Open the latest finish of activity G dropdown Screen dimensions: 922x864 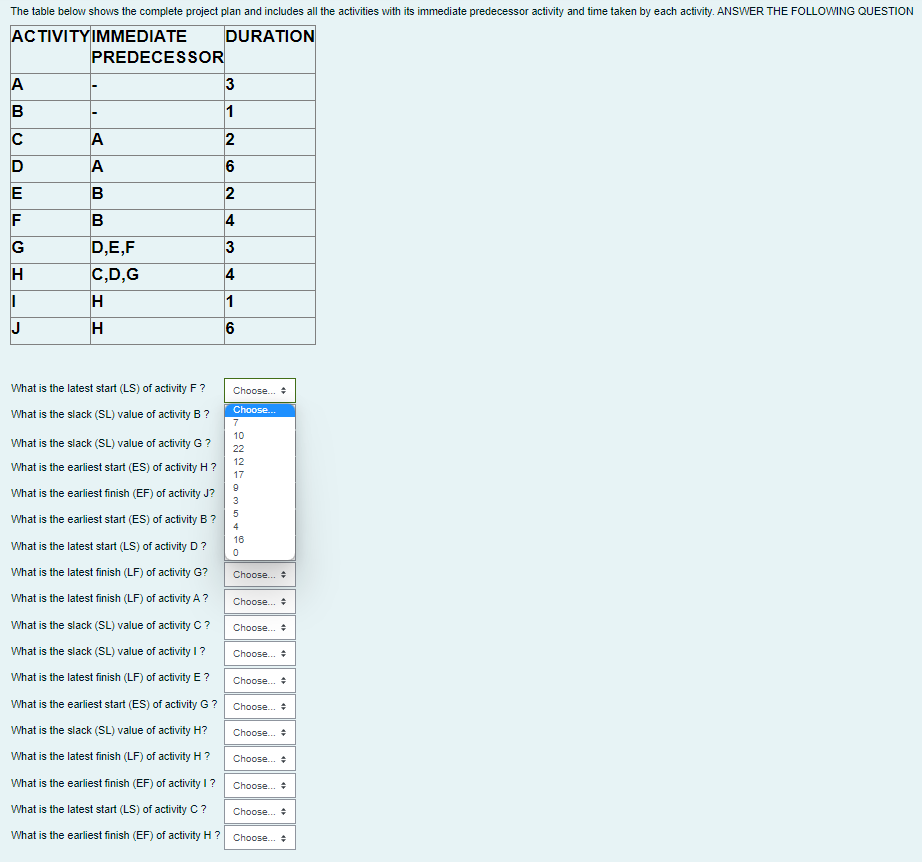click(x=259, y=574)
